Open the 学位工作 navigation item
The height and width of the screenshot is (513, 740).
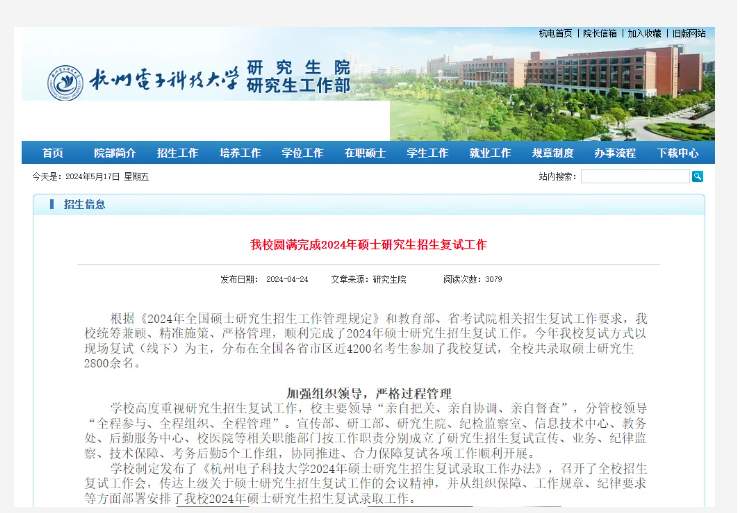pyautogui.click(x=302, y=153)
